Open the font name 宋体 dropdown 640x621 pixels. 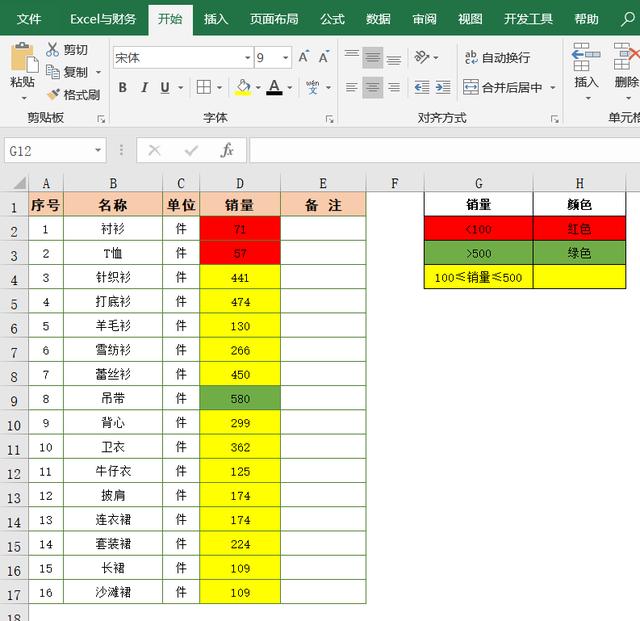click(x=245, y=58)
